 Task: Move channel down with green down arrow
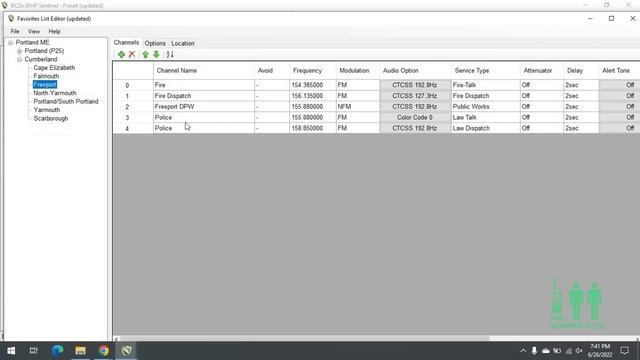[x=156, y=54]
